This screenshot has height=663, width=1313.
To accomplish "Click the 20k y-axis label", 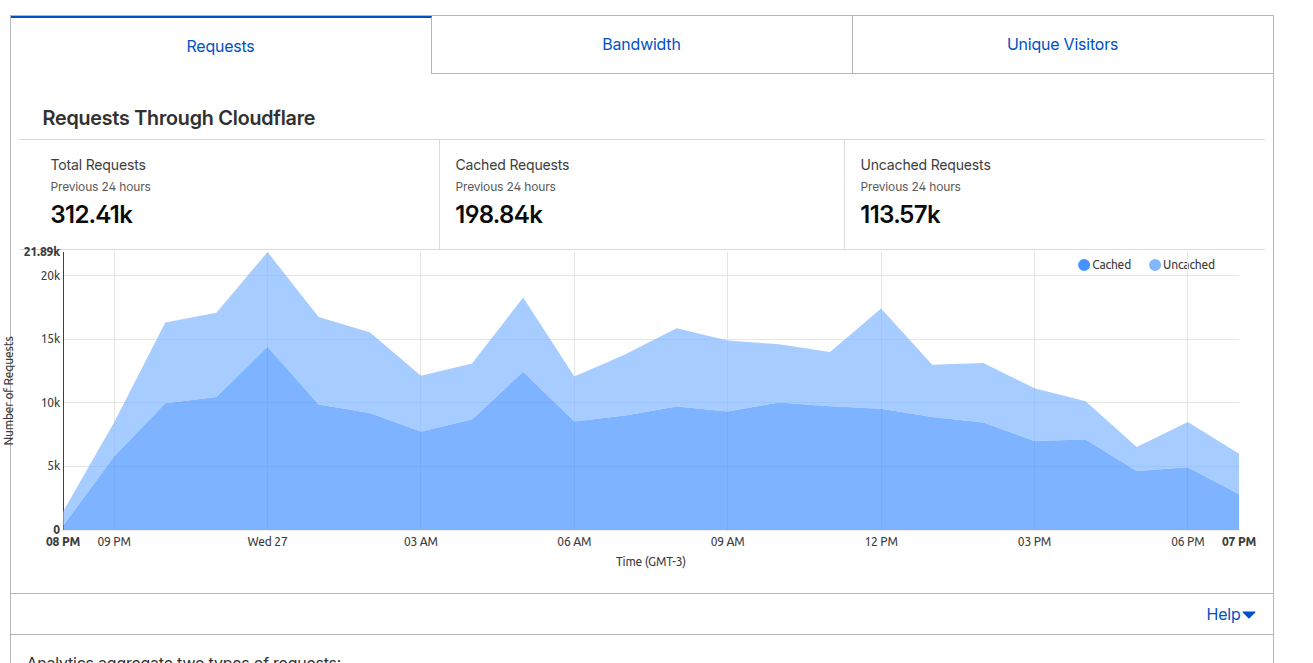I will [51, 276].
